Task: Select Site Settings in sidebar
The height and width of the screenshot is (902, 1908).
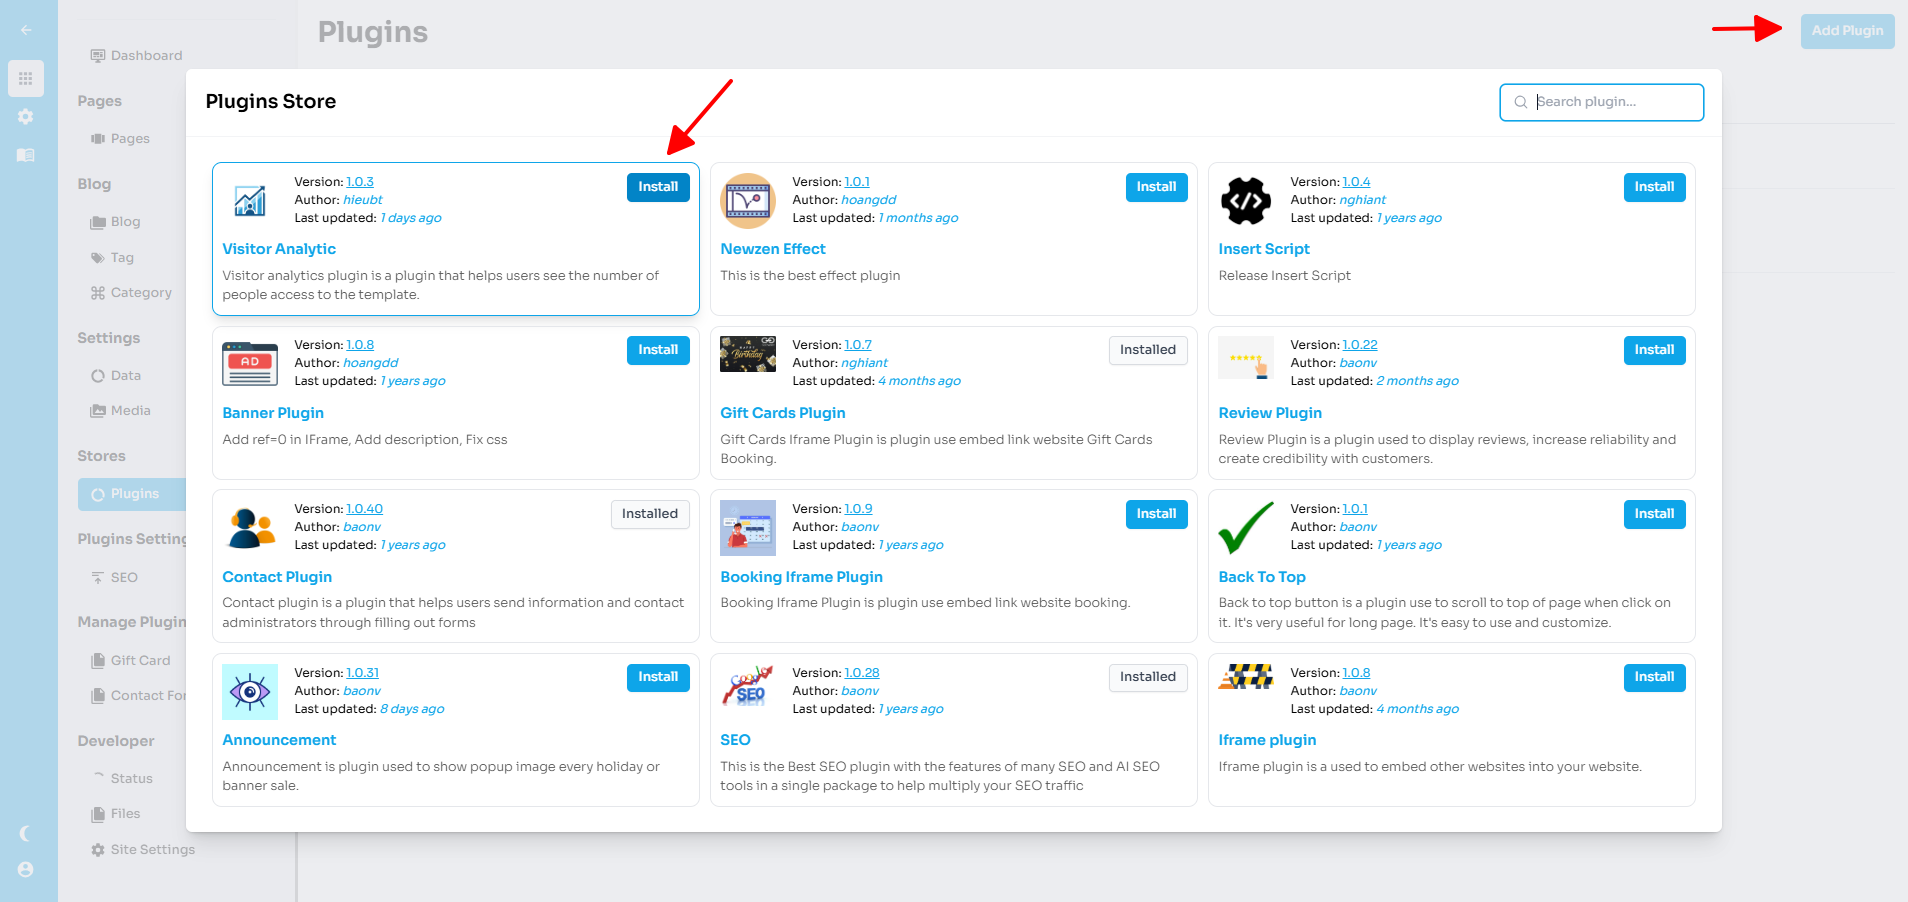Action: [152, 850]
